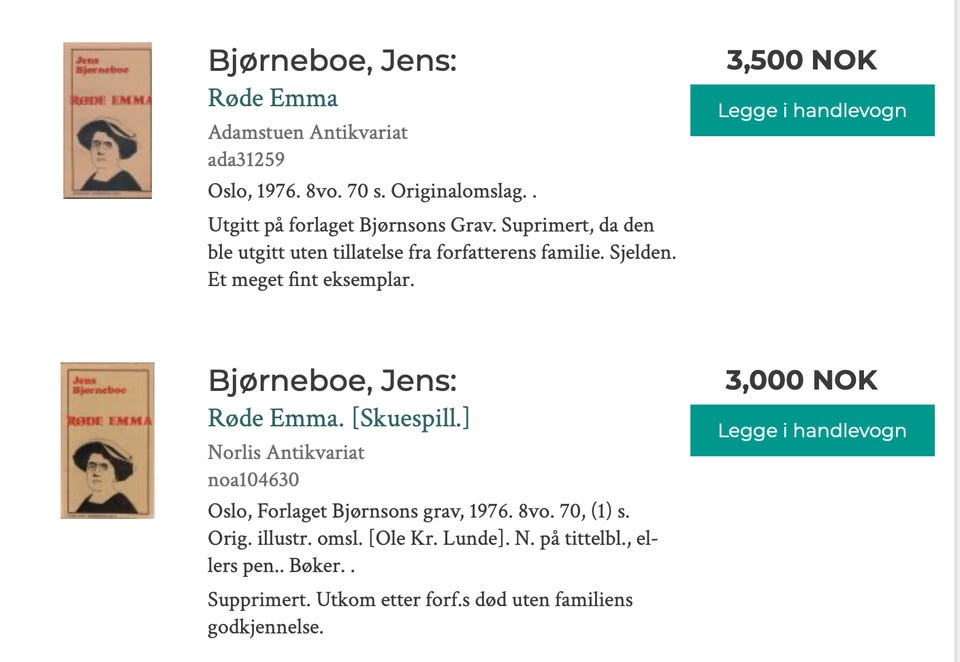Click Legge i handlevogn for the 3,000 NOK book
The image size is (960, 662).
click(811, 430)
